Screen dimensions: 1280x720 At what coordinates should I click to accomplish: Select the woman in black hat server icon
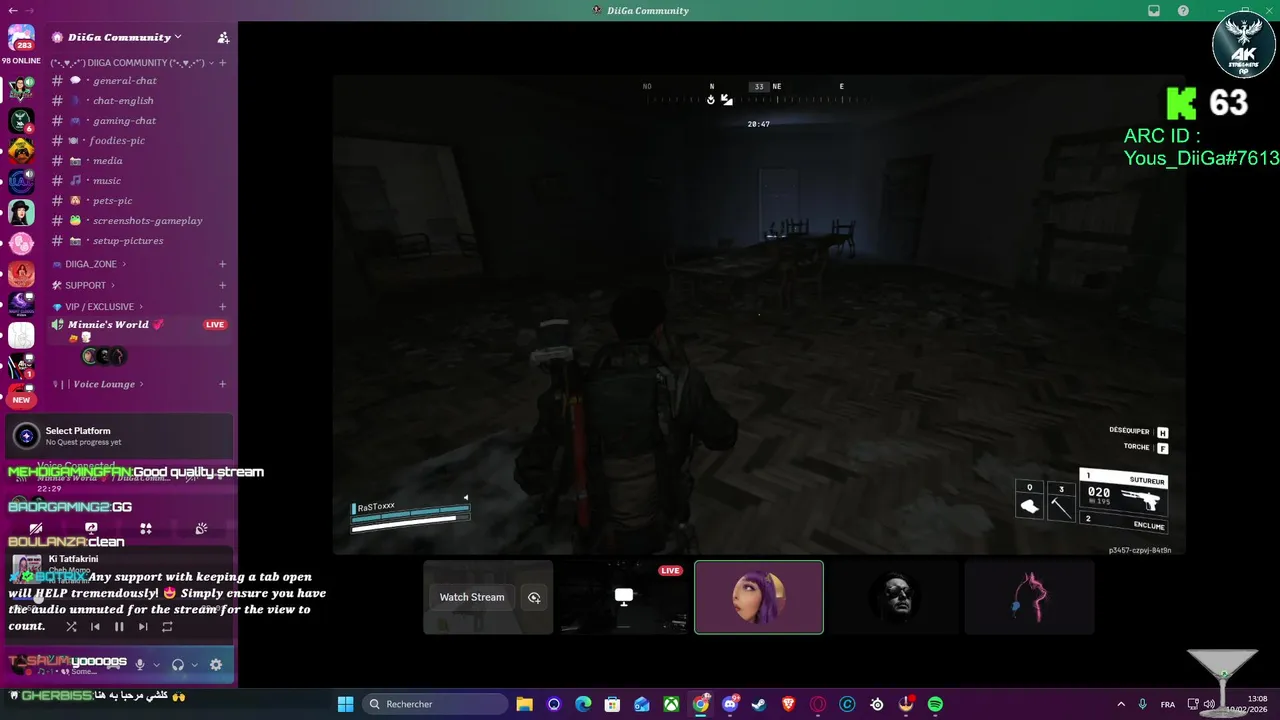click(x=21, y=212)
